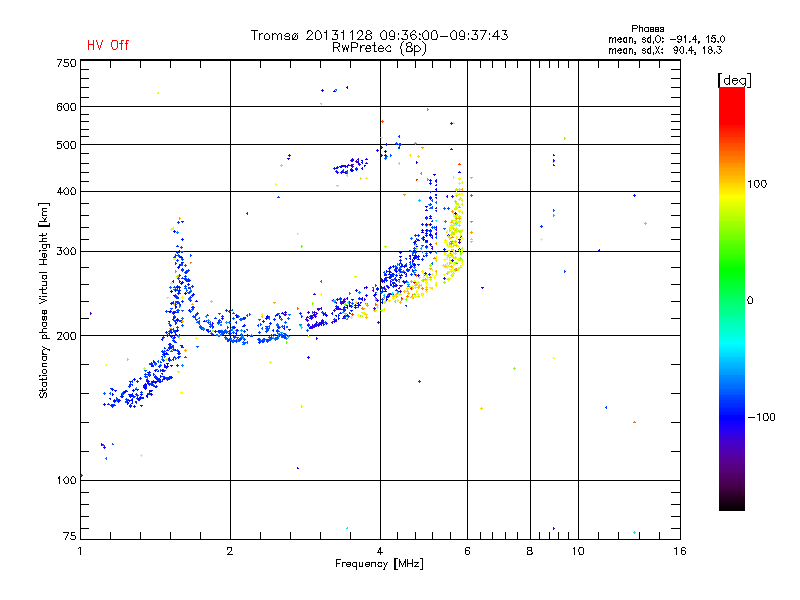Image resolution: width=800 pixels, height=600 pixels.
Task: Click the x-axis "10" tick label
Action: [578, 551]
